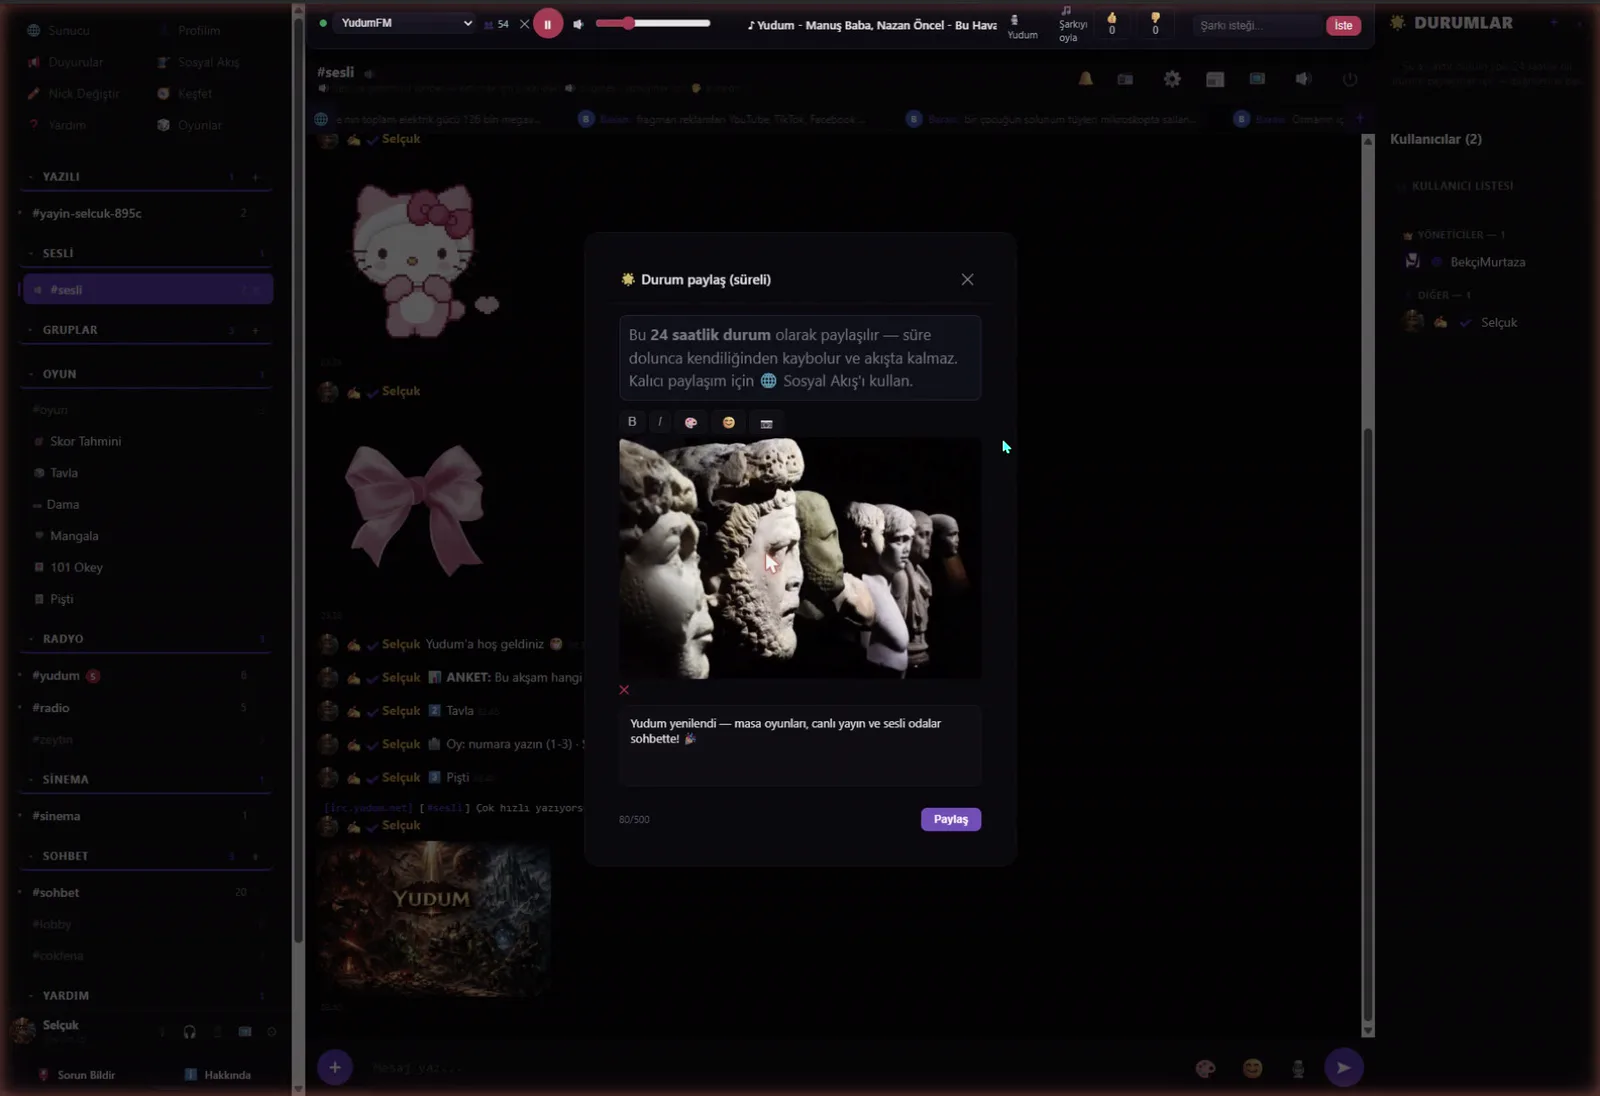Pause the YudumFM radio stream
1600x1096 pixels.
[548, 24]
